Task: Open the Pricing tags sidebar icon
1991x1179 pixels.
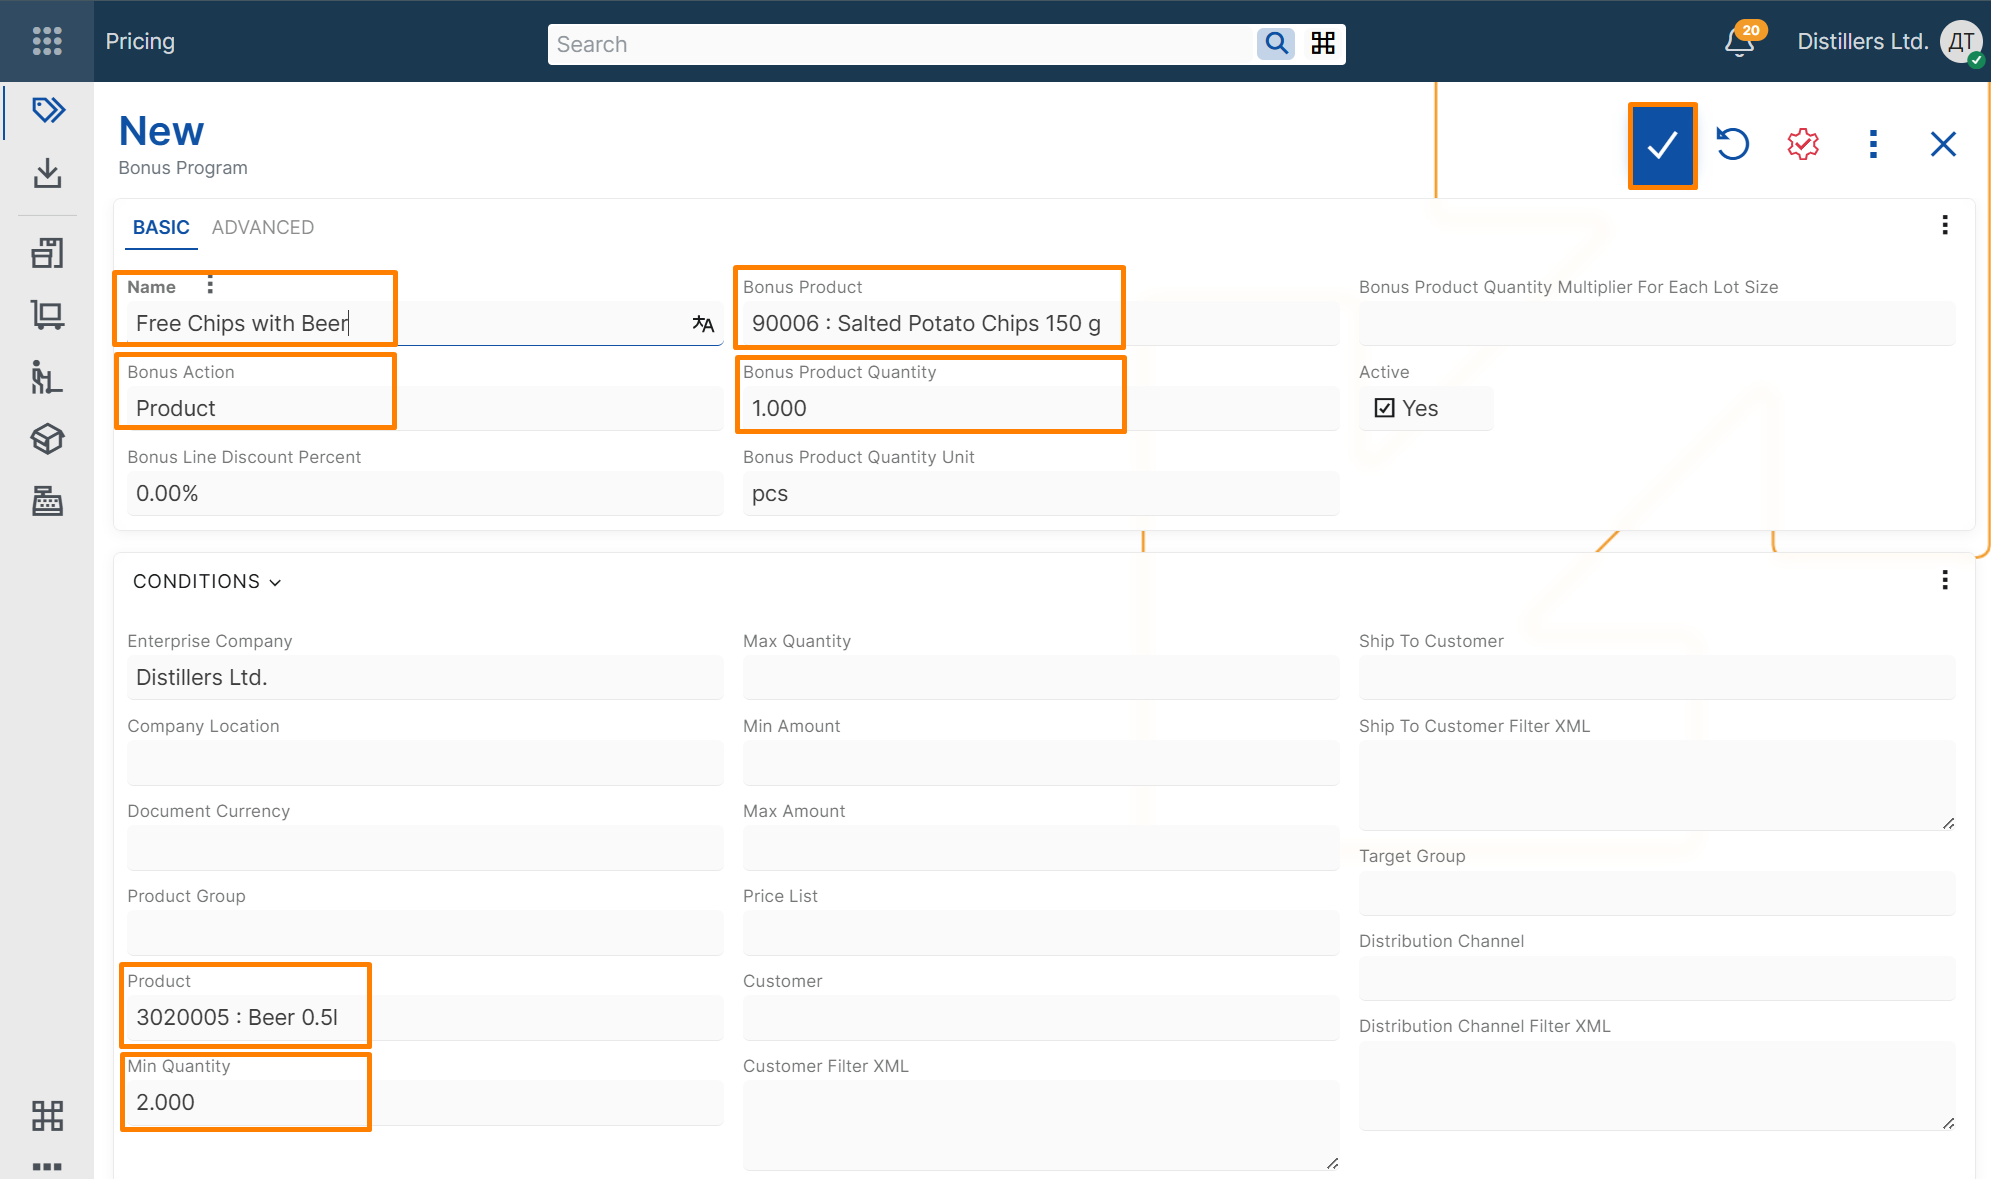Action: tap(47, 110)
